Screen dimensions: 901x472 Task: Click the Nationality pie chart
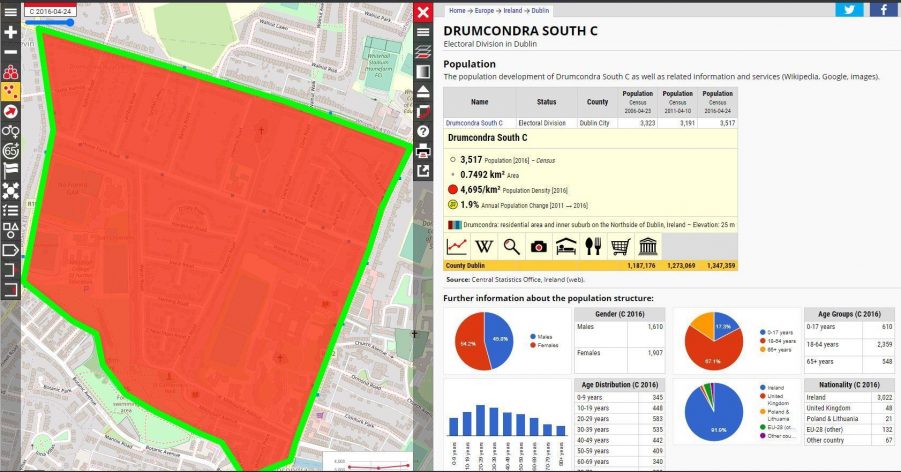tap(714, 412)
